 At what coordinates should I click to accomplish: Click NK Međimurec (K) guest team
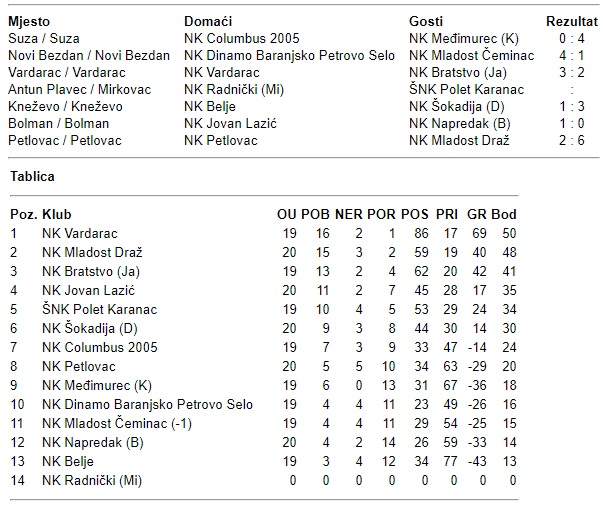464,38
